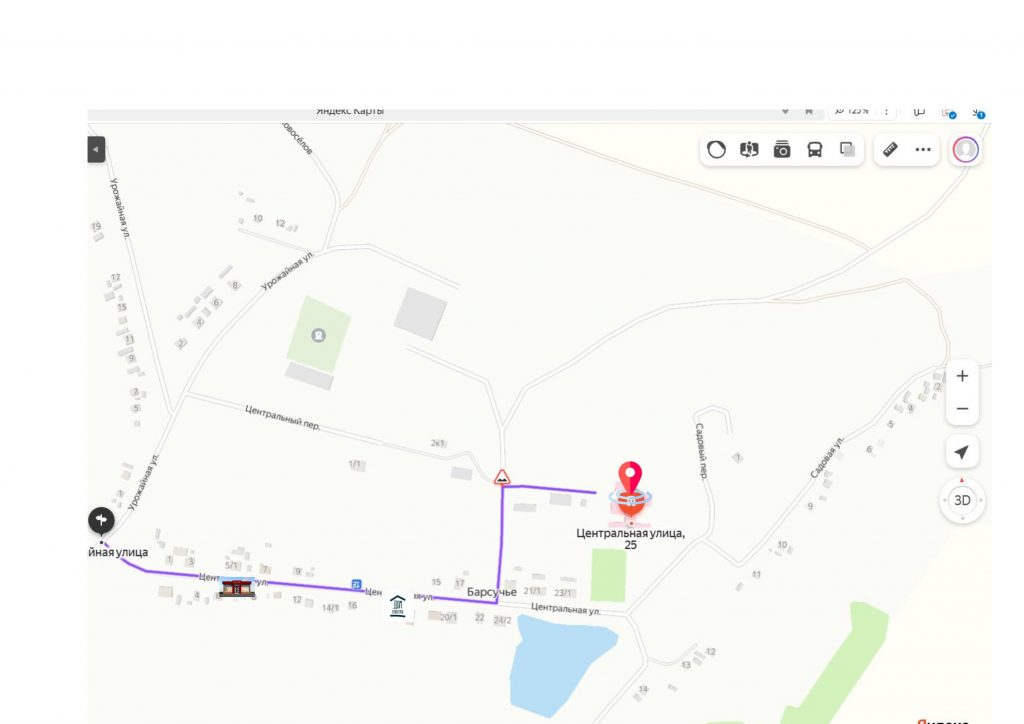Open the user profile avatar
Viewport: 1024px width, 724px height.
pyautogui.click(x=965, y=150)
